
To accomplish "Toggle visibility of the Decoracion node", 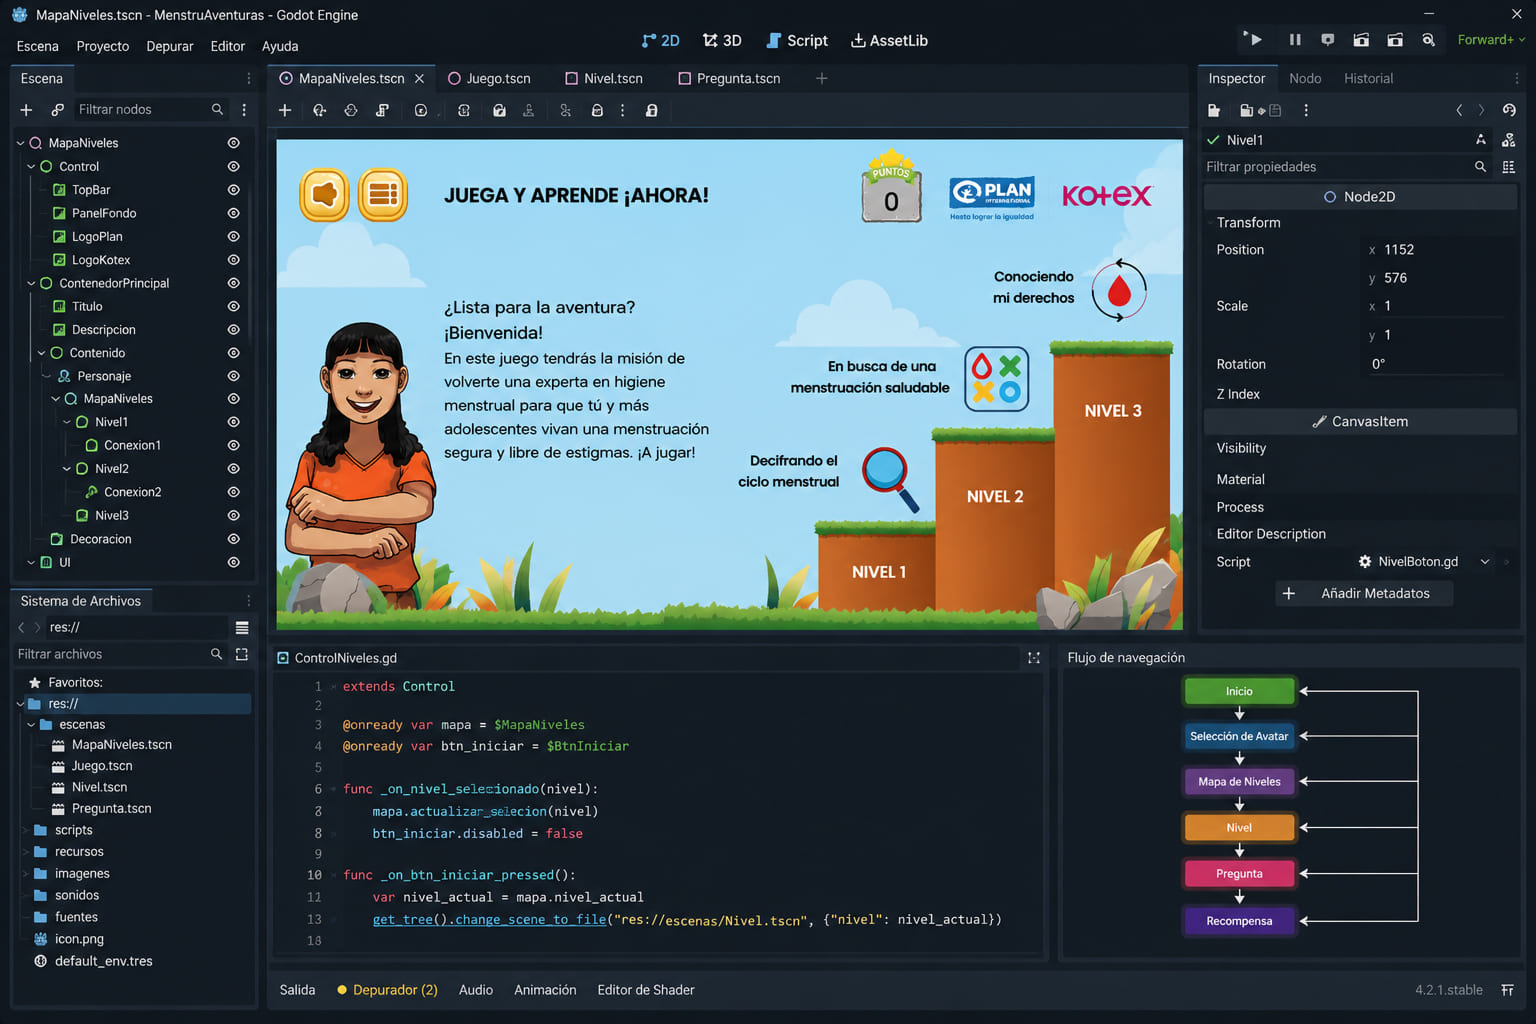I will (233, 539).
